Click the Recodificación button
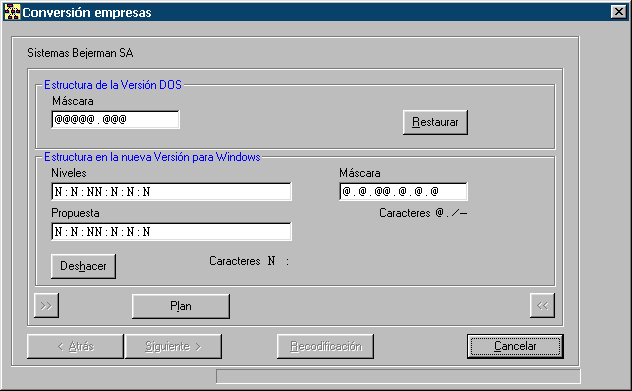The image size is (632, 391). (x=325, y=346)
